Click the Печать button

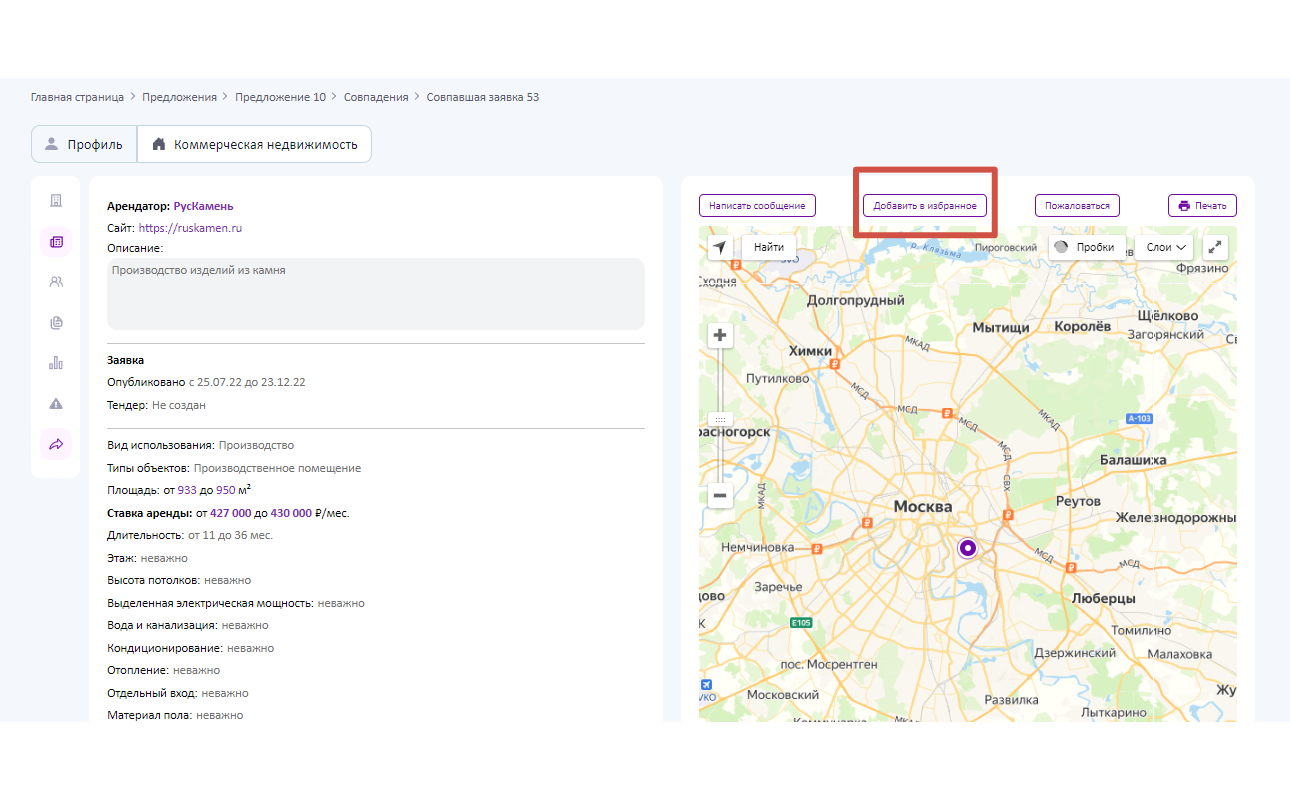1203,205
